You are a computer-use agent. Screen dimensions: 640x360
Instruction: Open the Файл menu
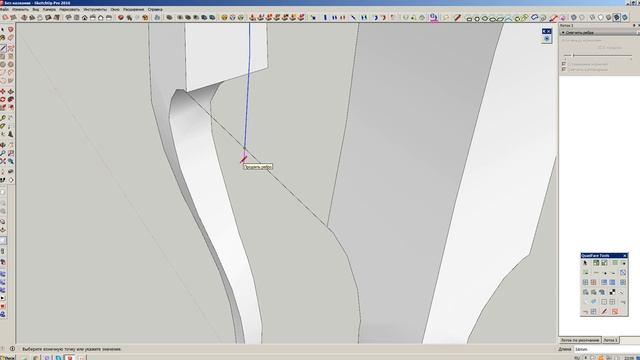4,9
